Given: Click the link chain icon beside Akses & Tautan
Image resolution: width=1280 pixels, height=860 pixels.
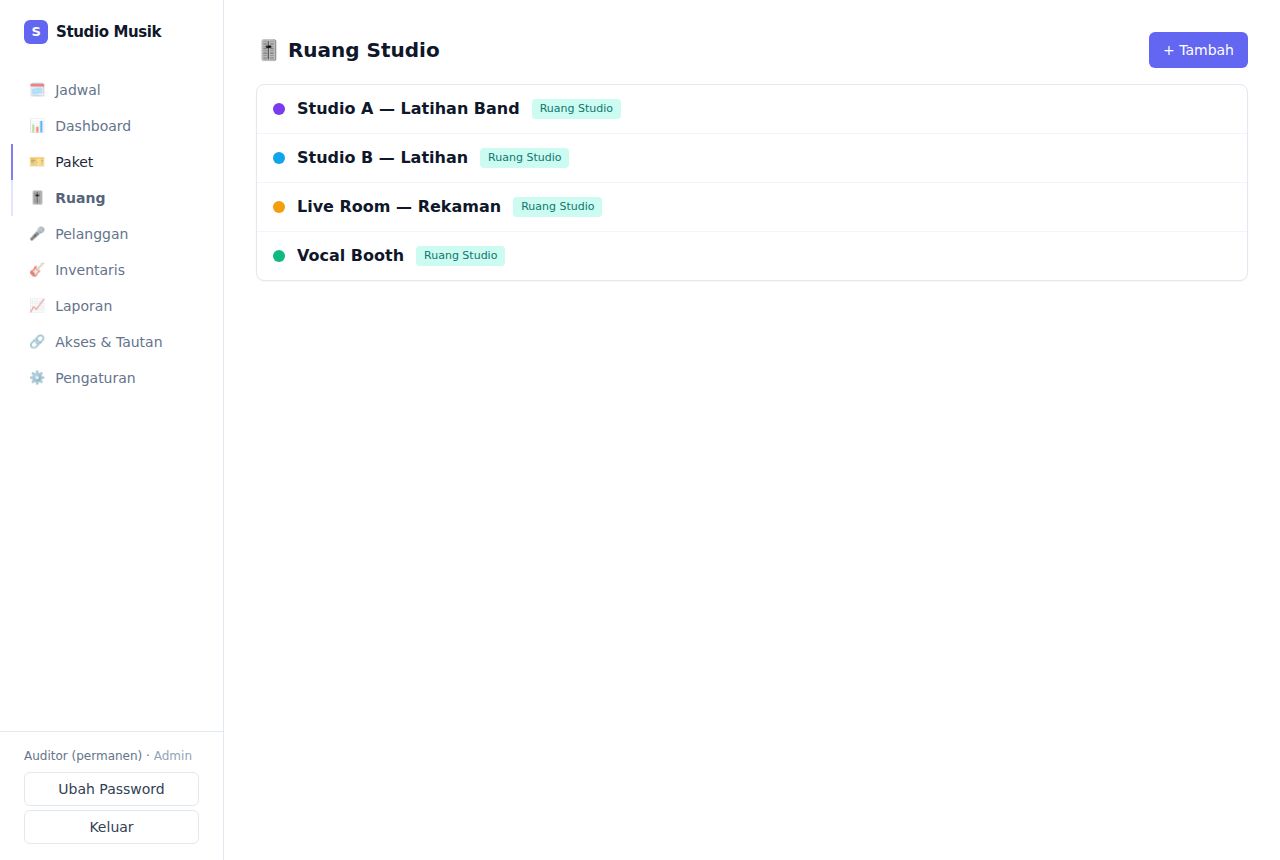Looking at the screenshot, I should [x=37, y=342].
